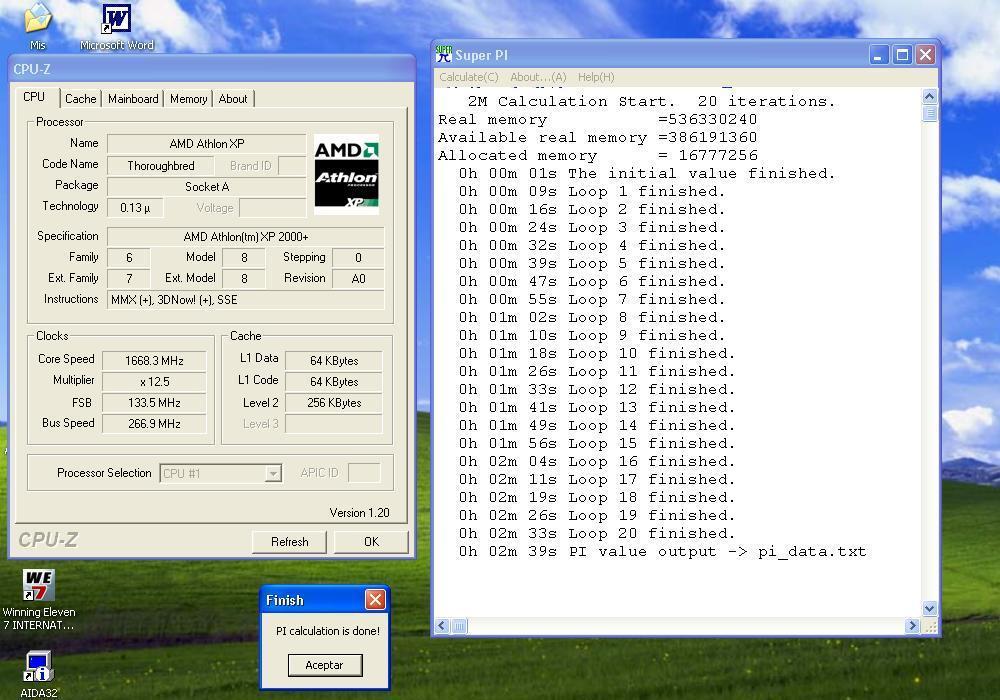Open the Calculate(C) menu
The width and height of the screenshot is (1000, 700).
tap(468, 77)
